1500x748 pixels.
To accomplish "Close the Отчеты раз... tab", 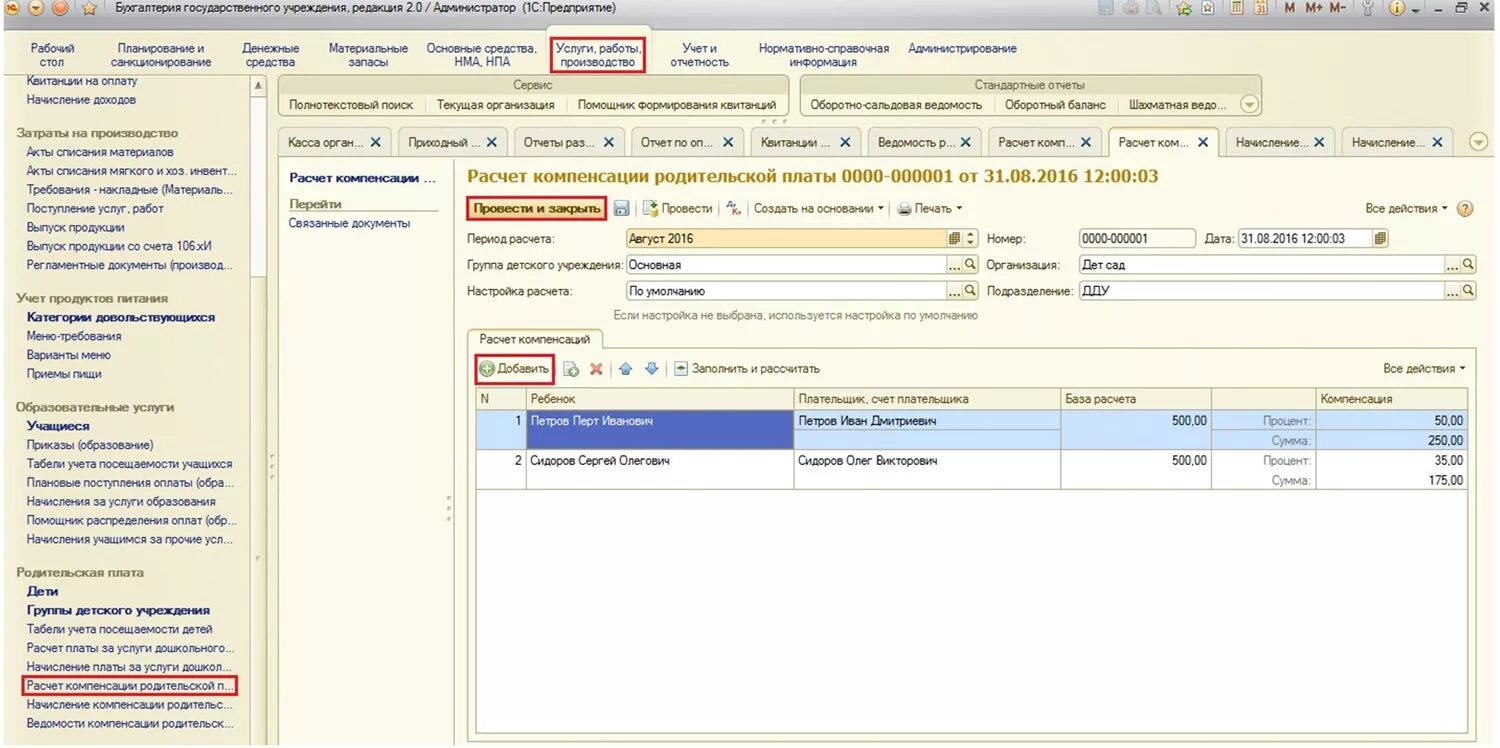I will point(609,143).
